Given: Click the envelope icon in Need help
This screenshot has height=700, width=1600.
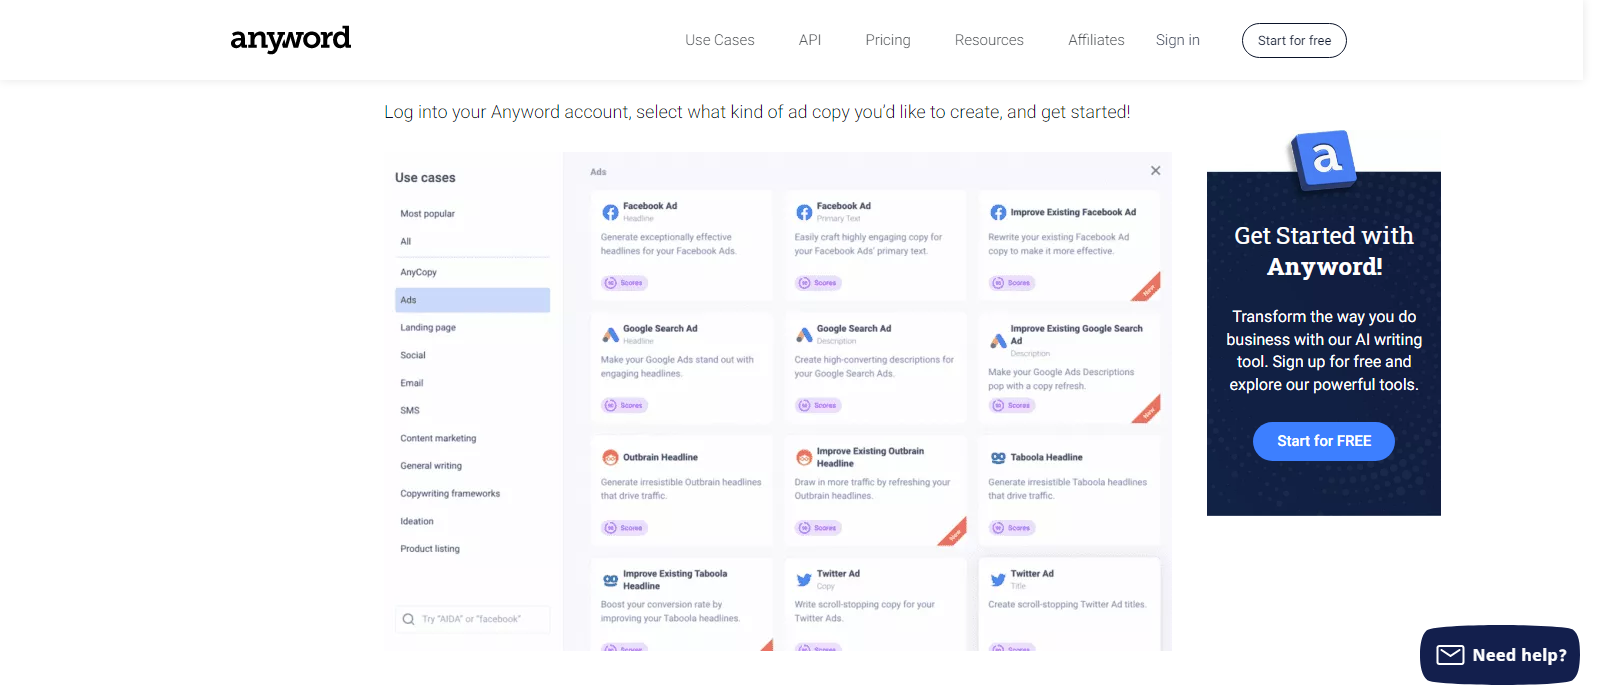Looking at the screenshot, I should (x=1450, y=655).
